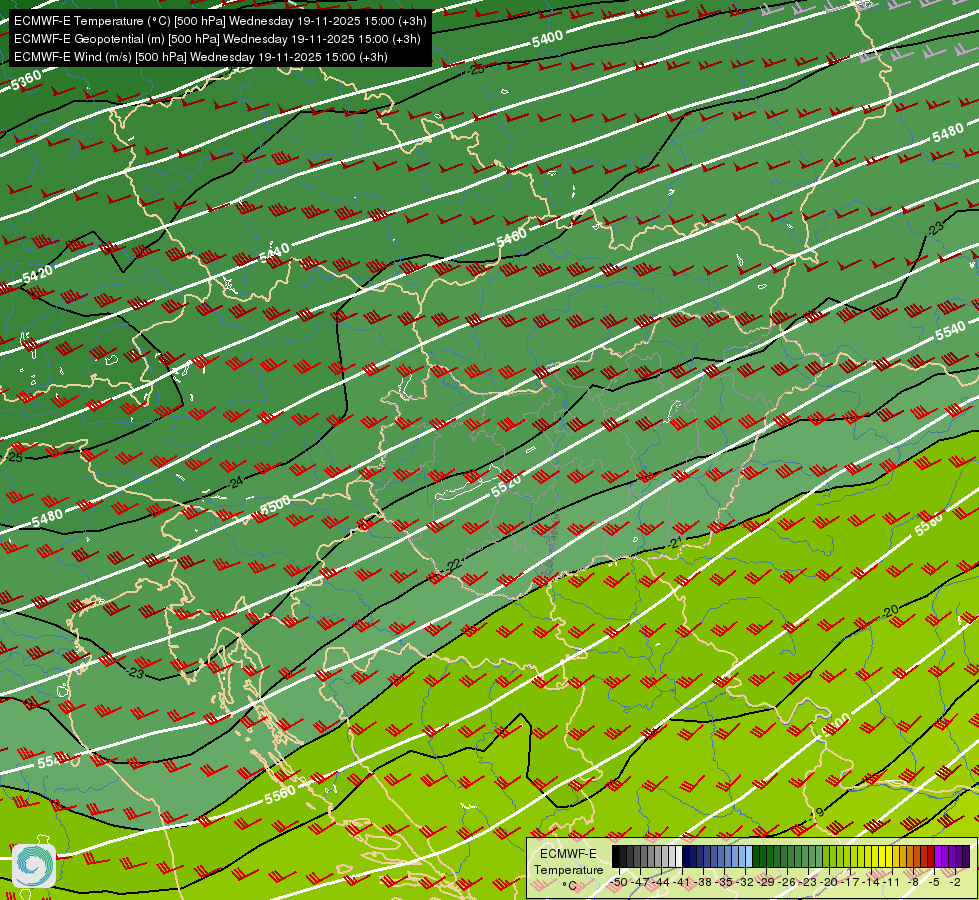Click the -26 tick label in the legend
Viewport: 979px width, 900px height.
tap(787, 882)
